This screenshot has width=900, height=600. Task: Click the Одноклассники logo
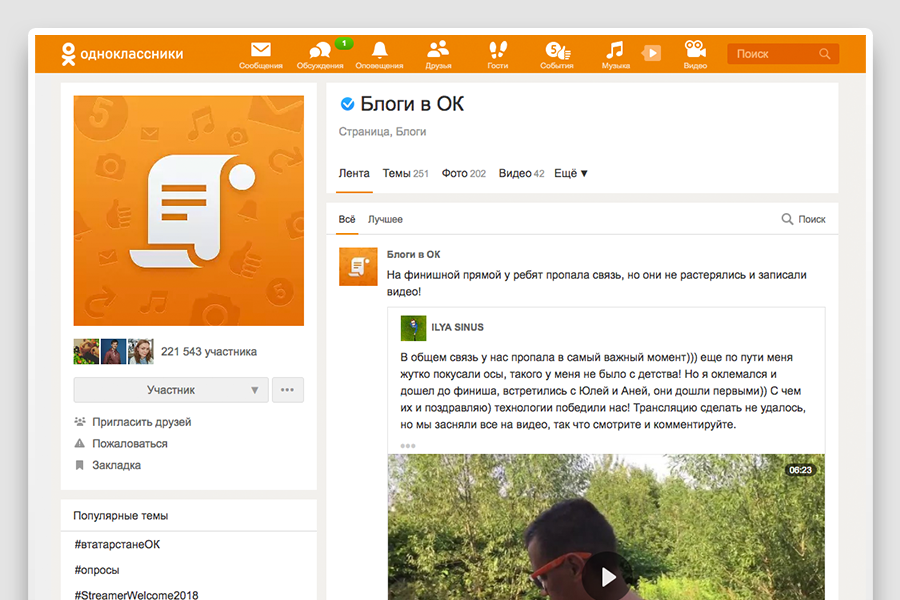(122, 54)
